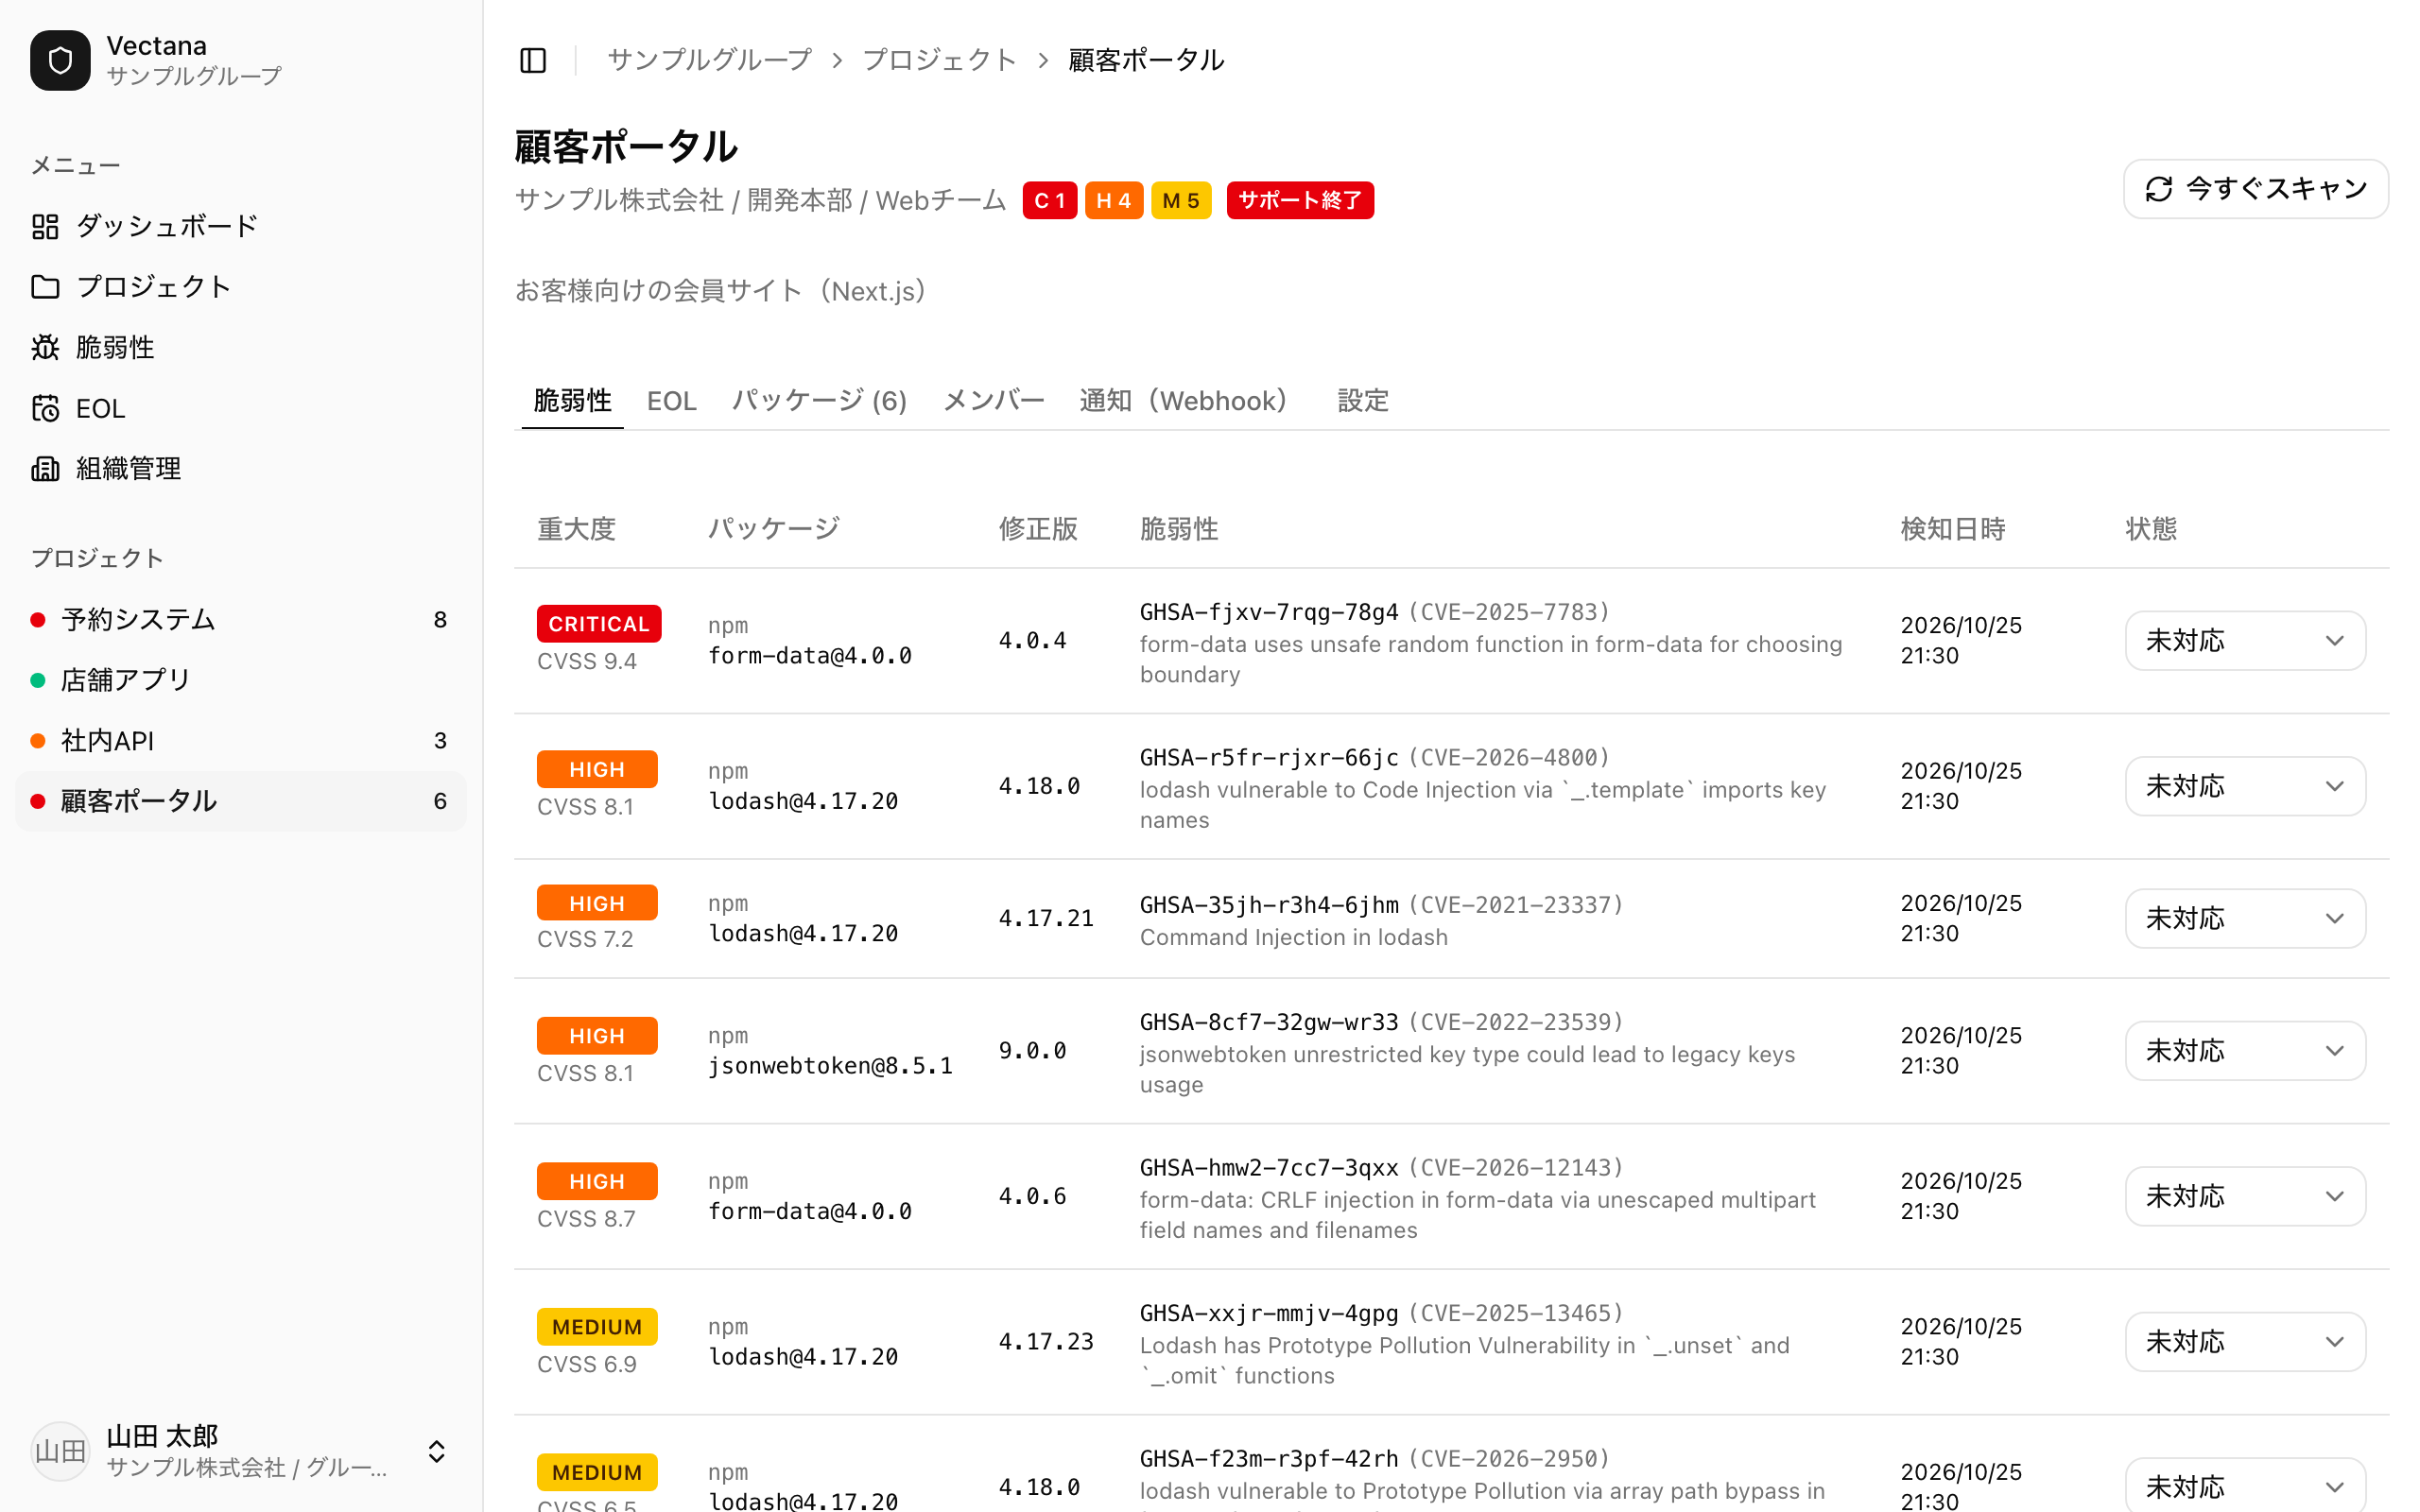Click the 山田 user avatar
Image resolution: width=2420 pixels, height=1512 pixels.
pos(60,1451)
